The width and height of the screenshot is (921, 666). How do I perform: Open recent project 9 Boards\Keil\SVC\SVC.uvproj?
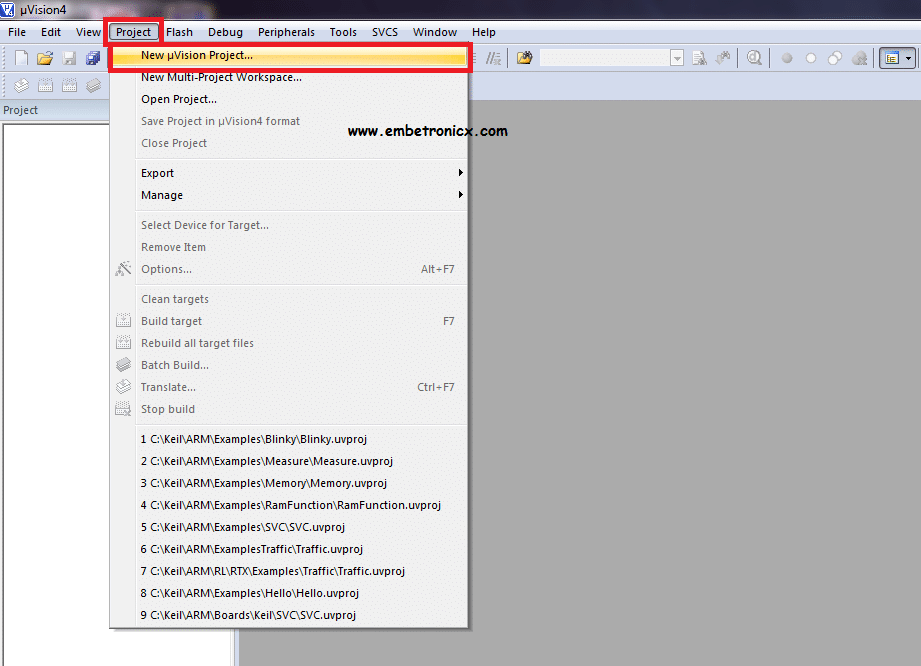click(290, 615)
